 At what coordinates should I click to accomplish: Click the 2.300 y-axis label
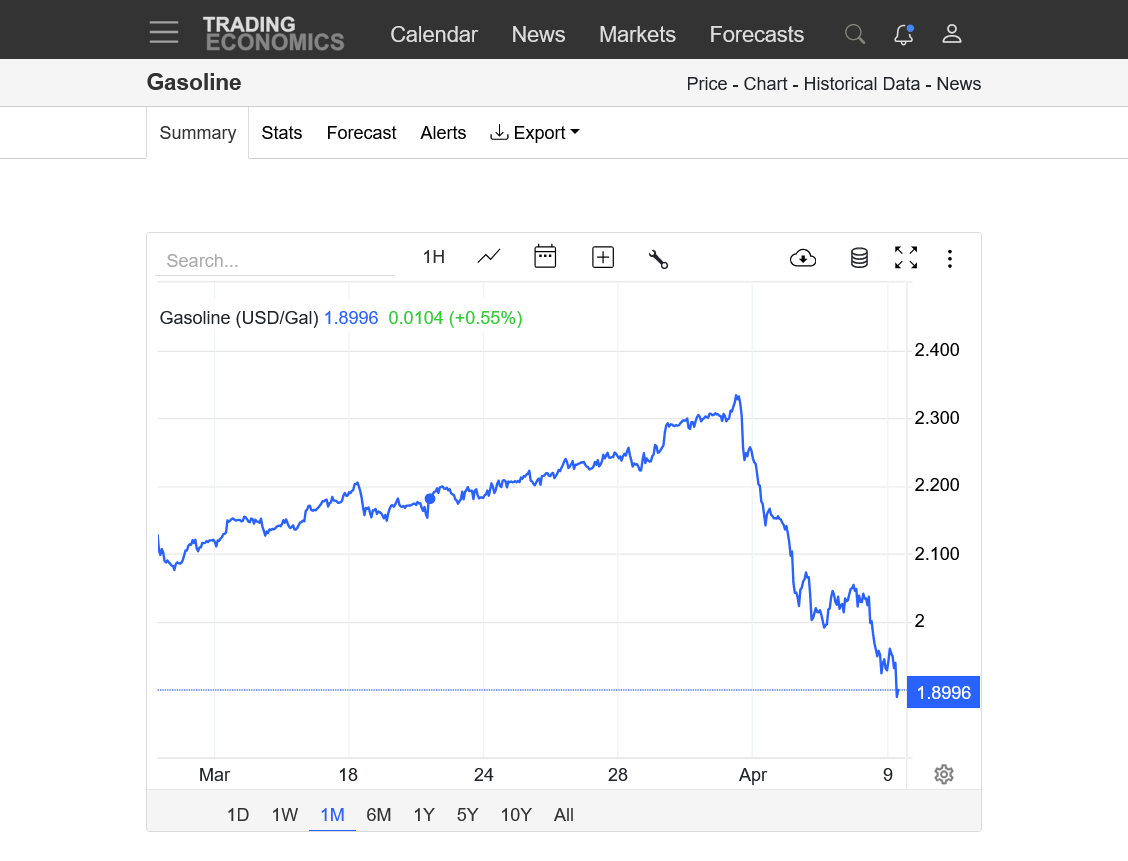[937, 418]
